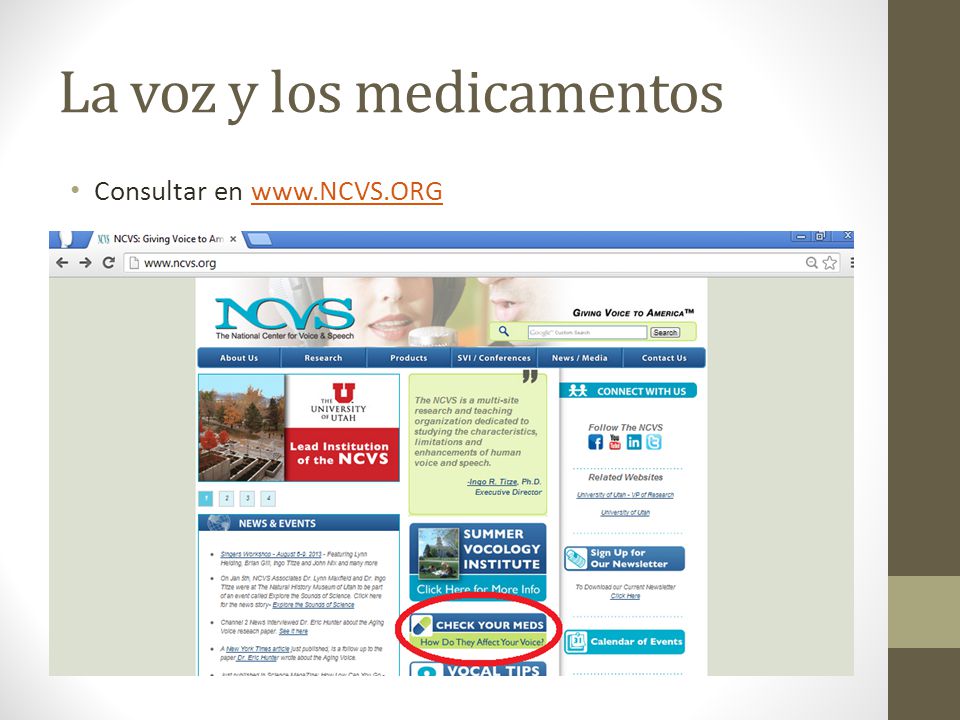960x720 pixels.
Task: Open NCVS Twitter icon
Action: 654,442
